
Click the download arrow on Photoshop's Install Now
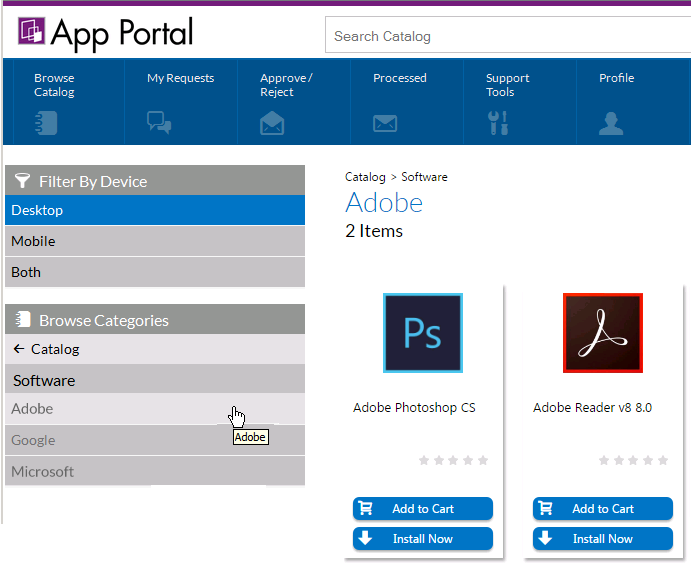(x=365, y=538)
